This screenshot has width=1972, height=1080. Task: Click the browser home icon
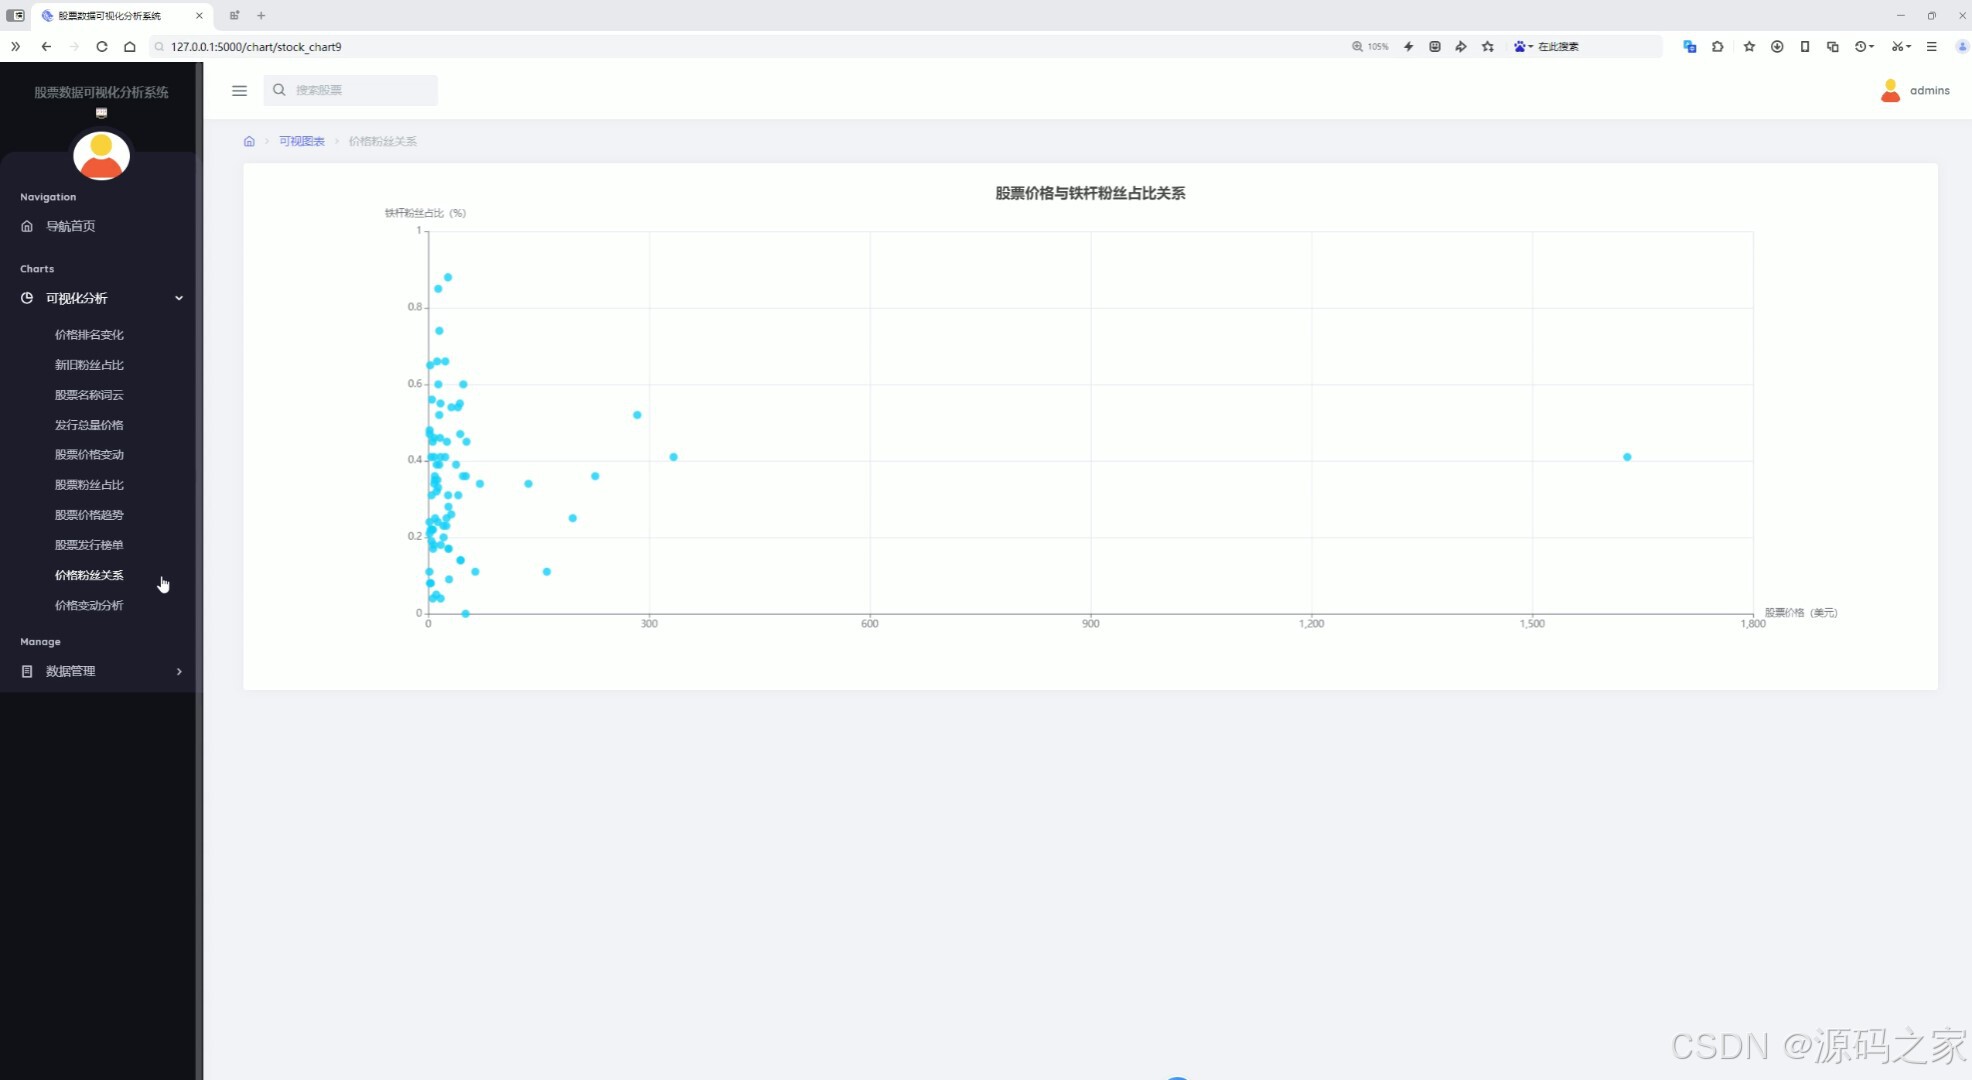(x=130, y=46)
